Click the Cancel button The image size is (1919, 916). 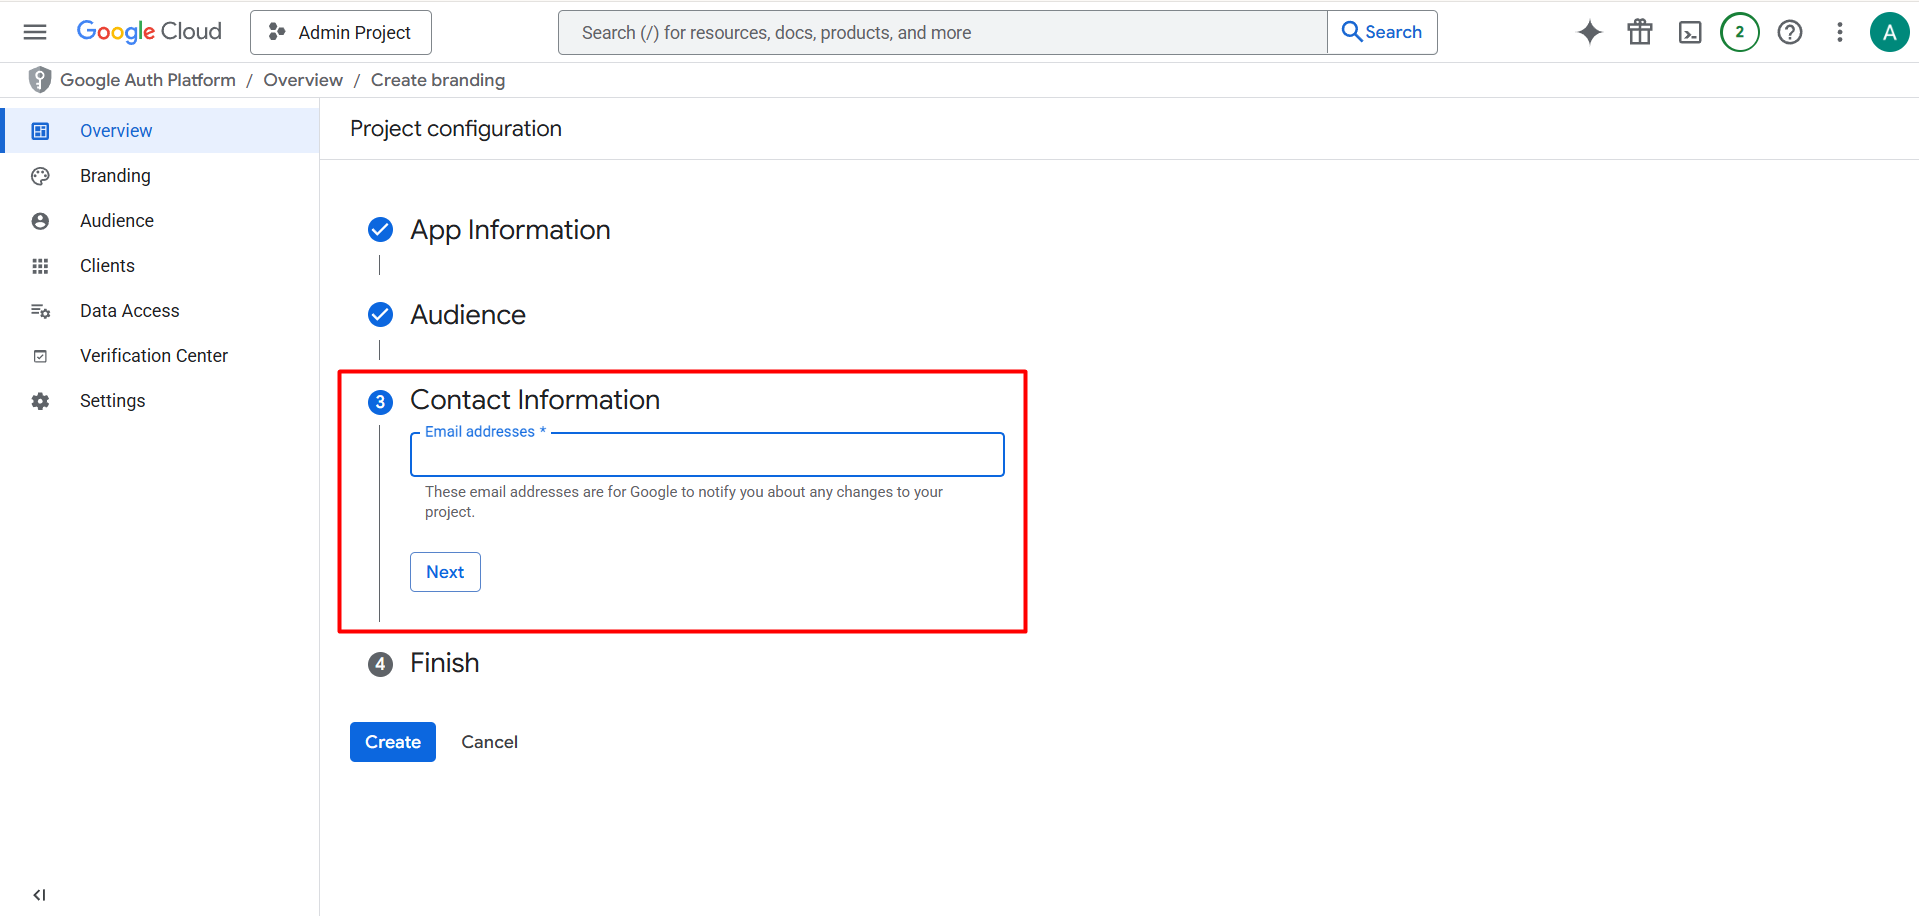point(489,742)
